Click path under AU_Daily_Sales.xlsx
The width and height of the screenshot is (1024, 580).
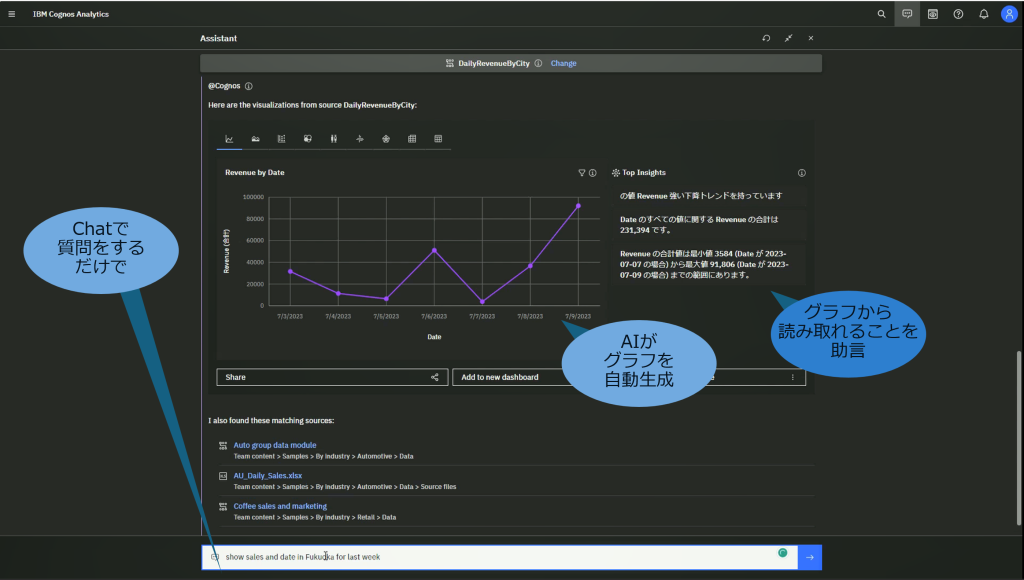point(345,487)
